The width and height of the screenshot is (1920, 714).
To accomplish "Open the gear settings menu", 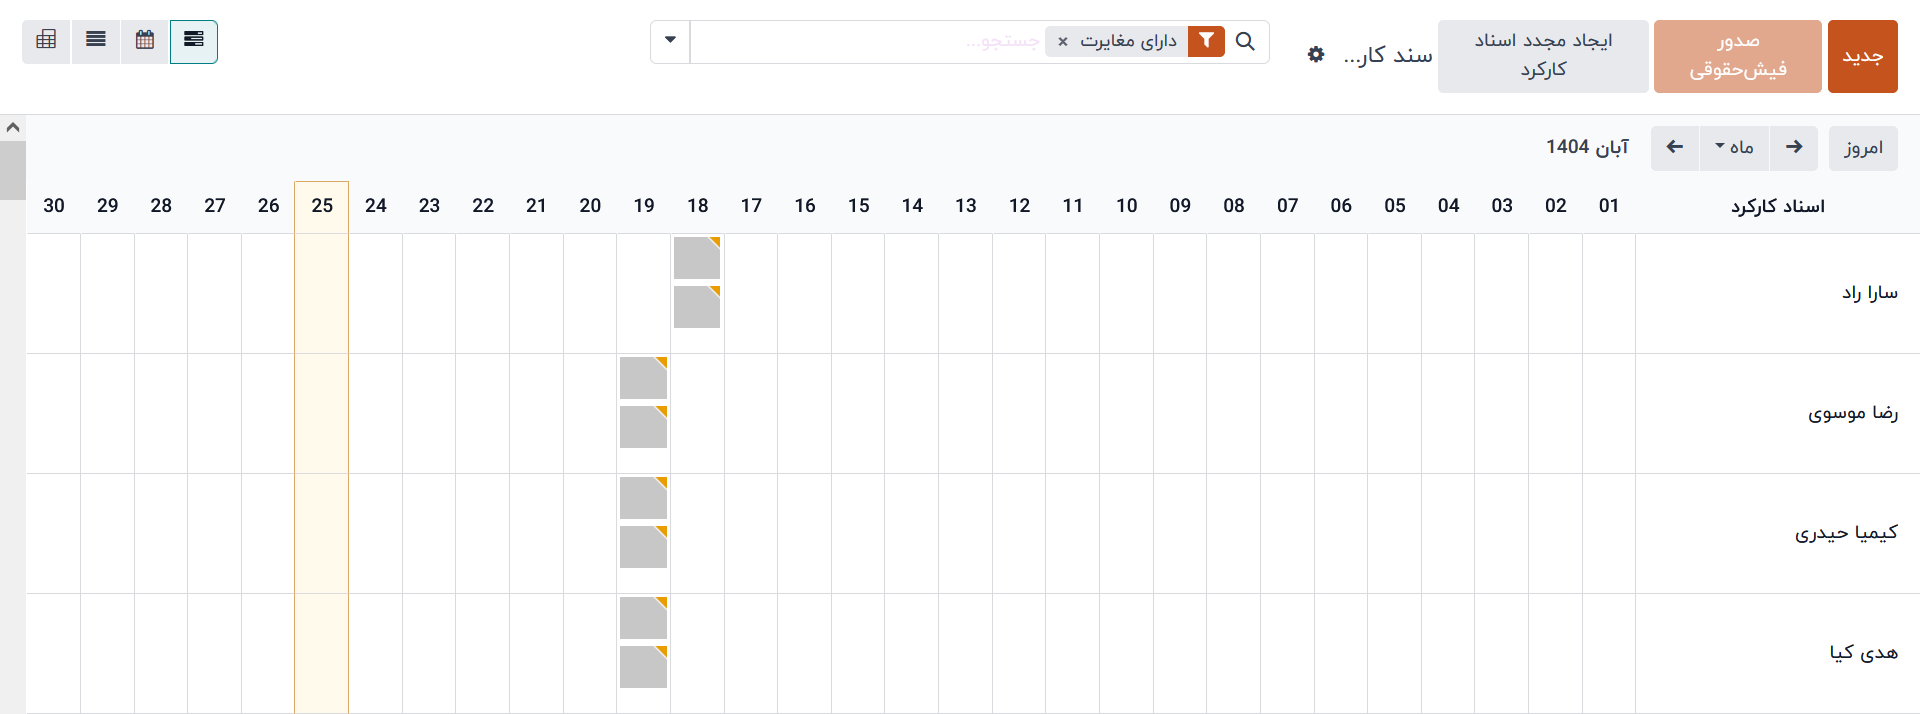I will click(1316, 55).
